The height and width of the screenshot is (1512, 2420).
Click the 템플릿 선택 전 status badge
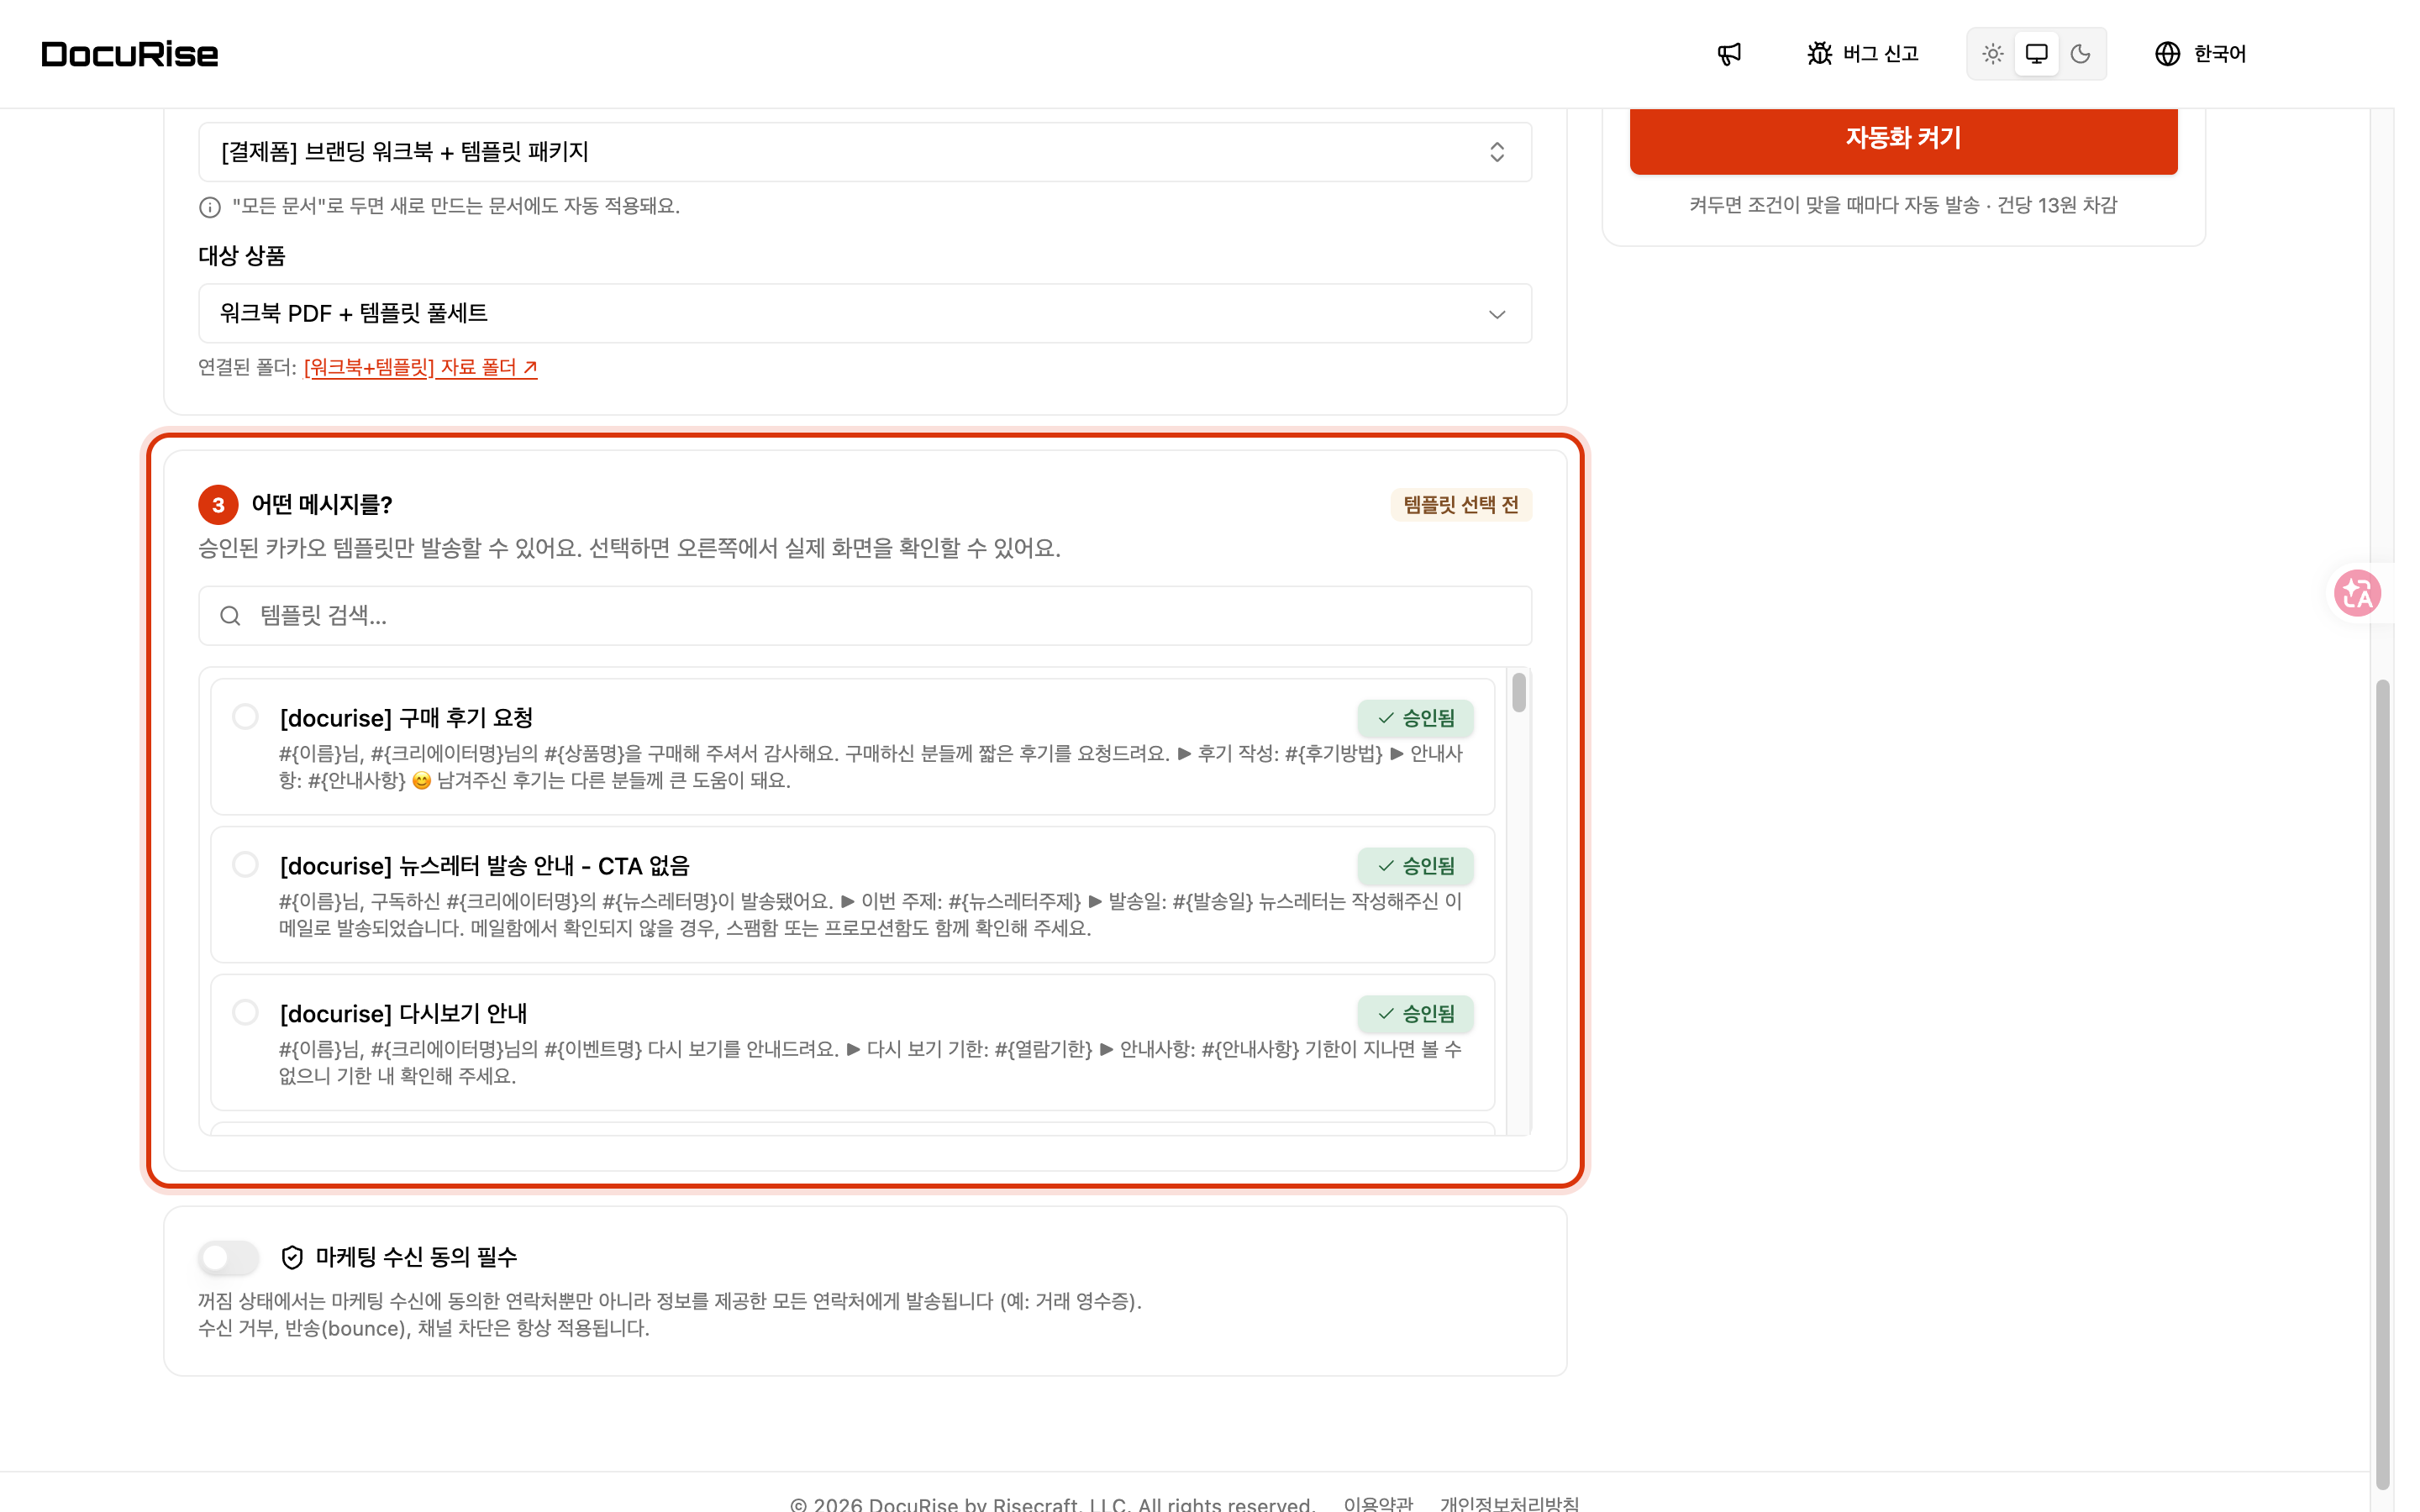point(1460,505)
